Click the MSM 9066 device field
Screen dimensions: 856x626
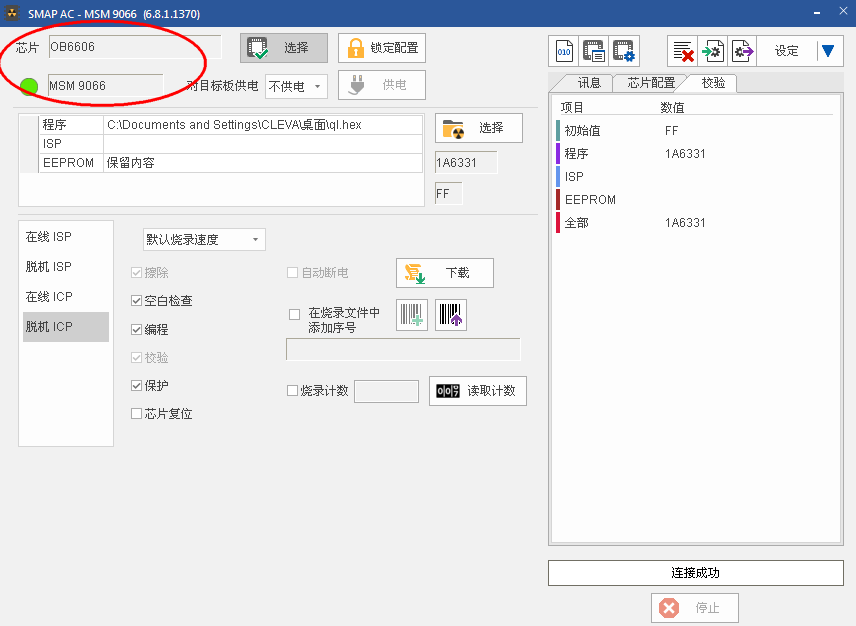pos(106,86)
